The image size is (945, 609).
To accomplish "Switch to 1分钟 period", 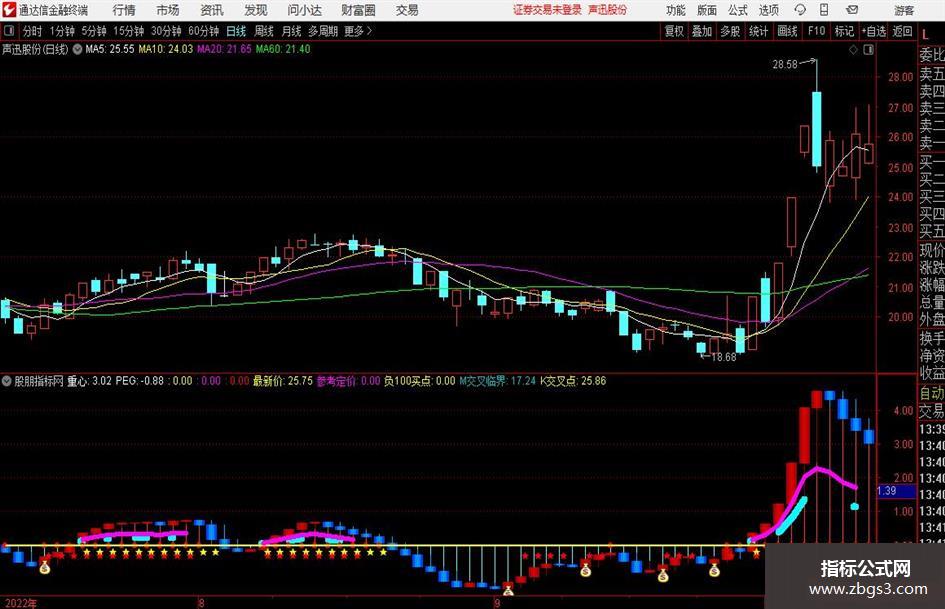I will 62,31.
